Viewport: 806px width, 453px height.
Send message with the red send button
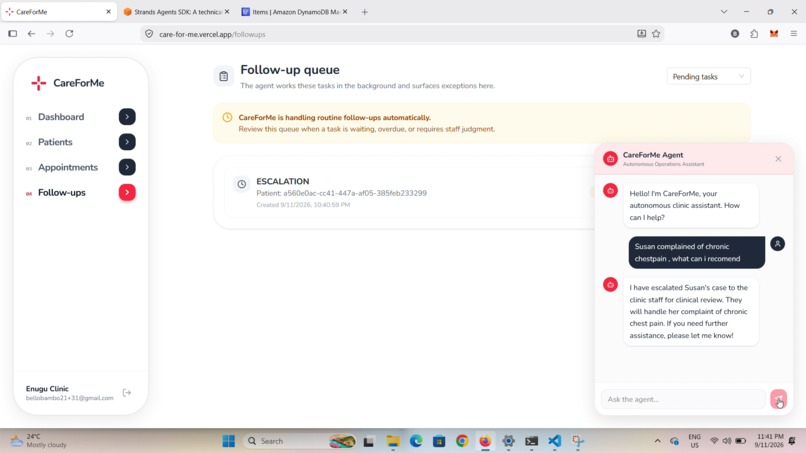coord(778,399)
